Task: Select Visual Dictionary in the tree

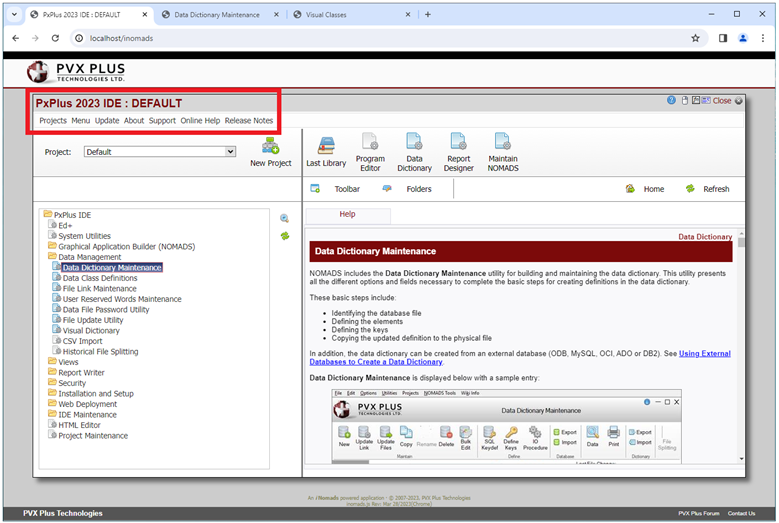Action: click(x=91, y=331)
